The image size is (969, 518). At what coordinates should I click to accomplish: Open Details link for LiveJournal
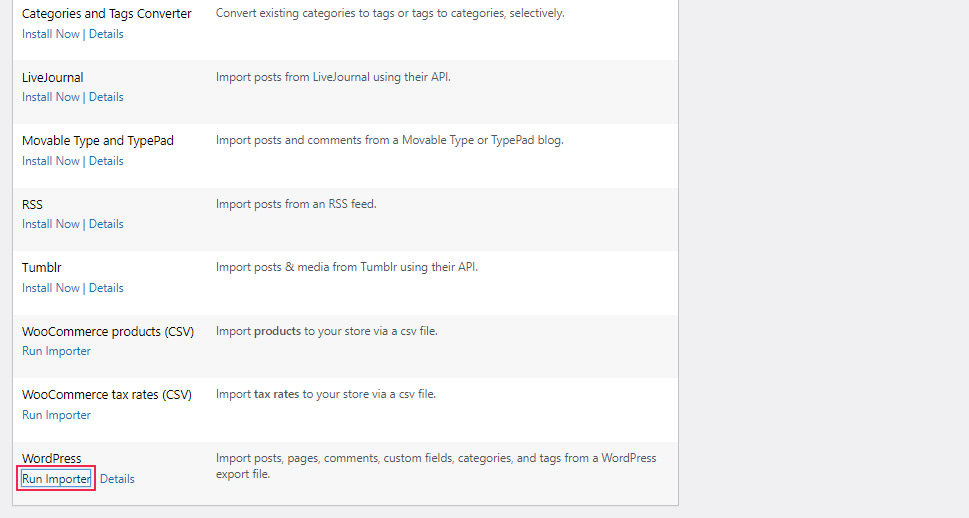106,97
